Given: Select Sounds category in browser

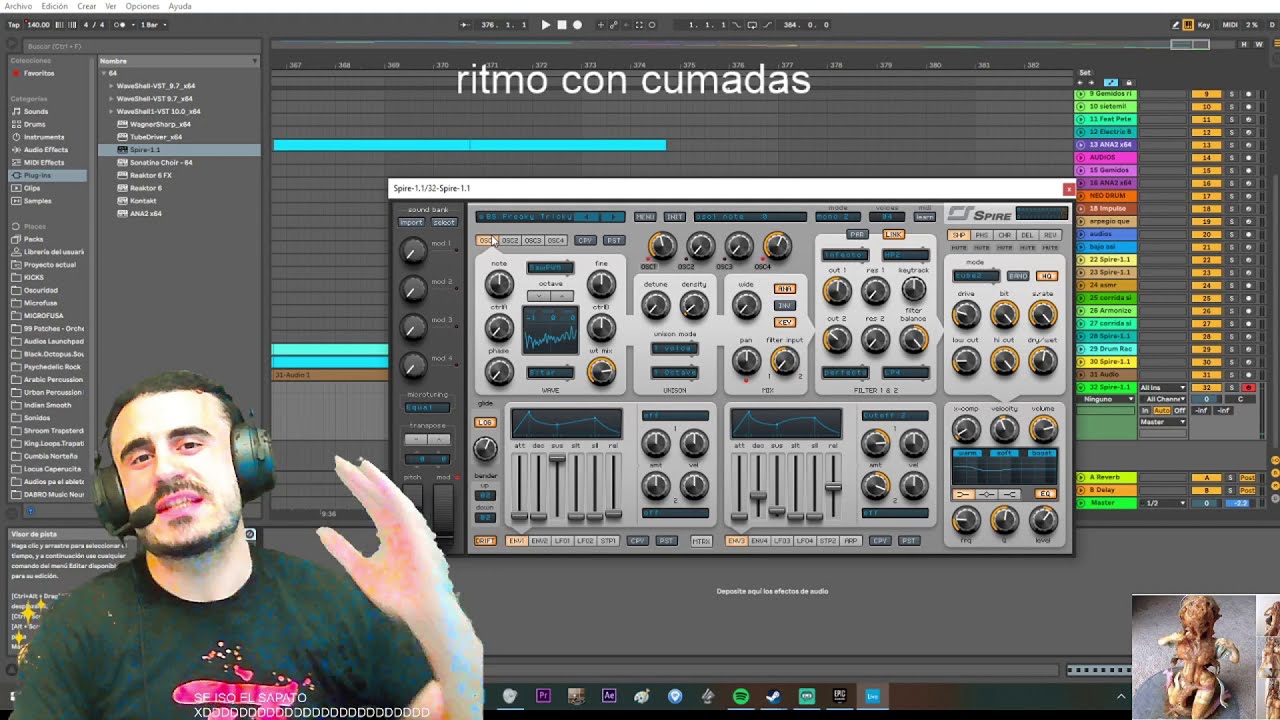Looking at the screenshot, I should (36, 111).
